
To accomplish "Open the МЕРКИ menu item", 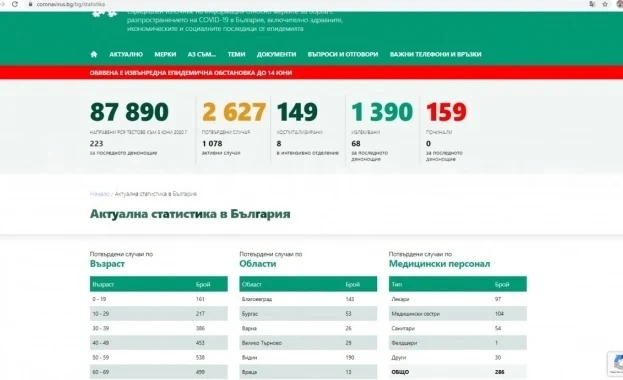I will pos(165,54).
